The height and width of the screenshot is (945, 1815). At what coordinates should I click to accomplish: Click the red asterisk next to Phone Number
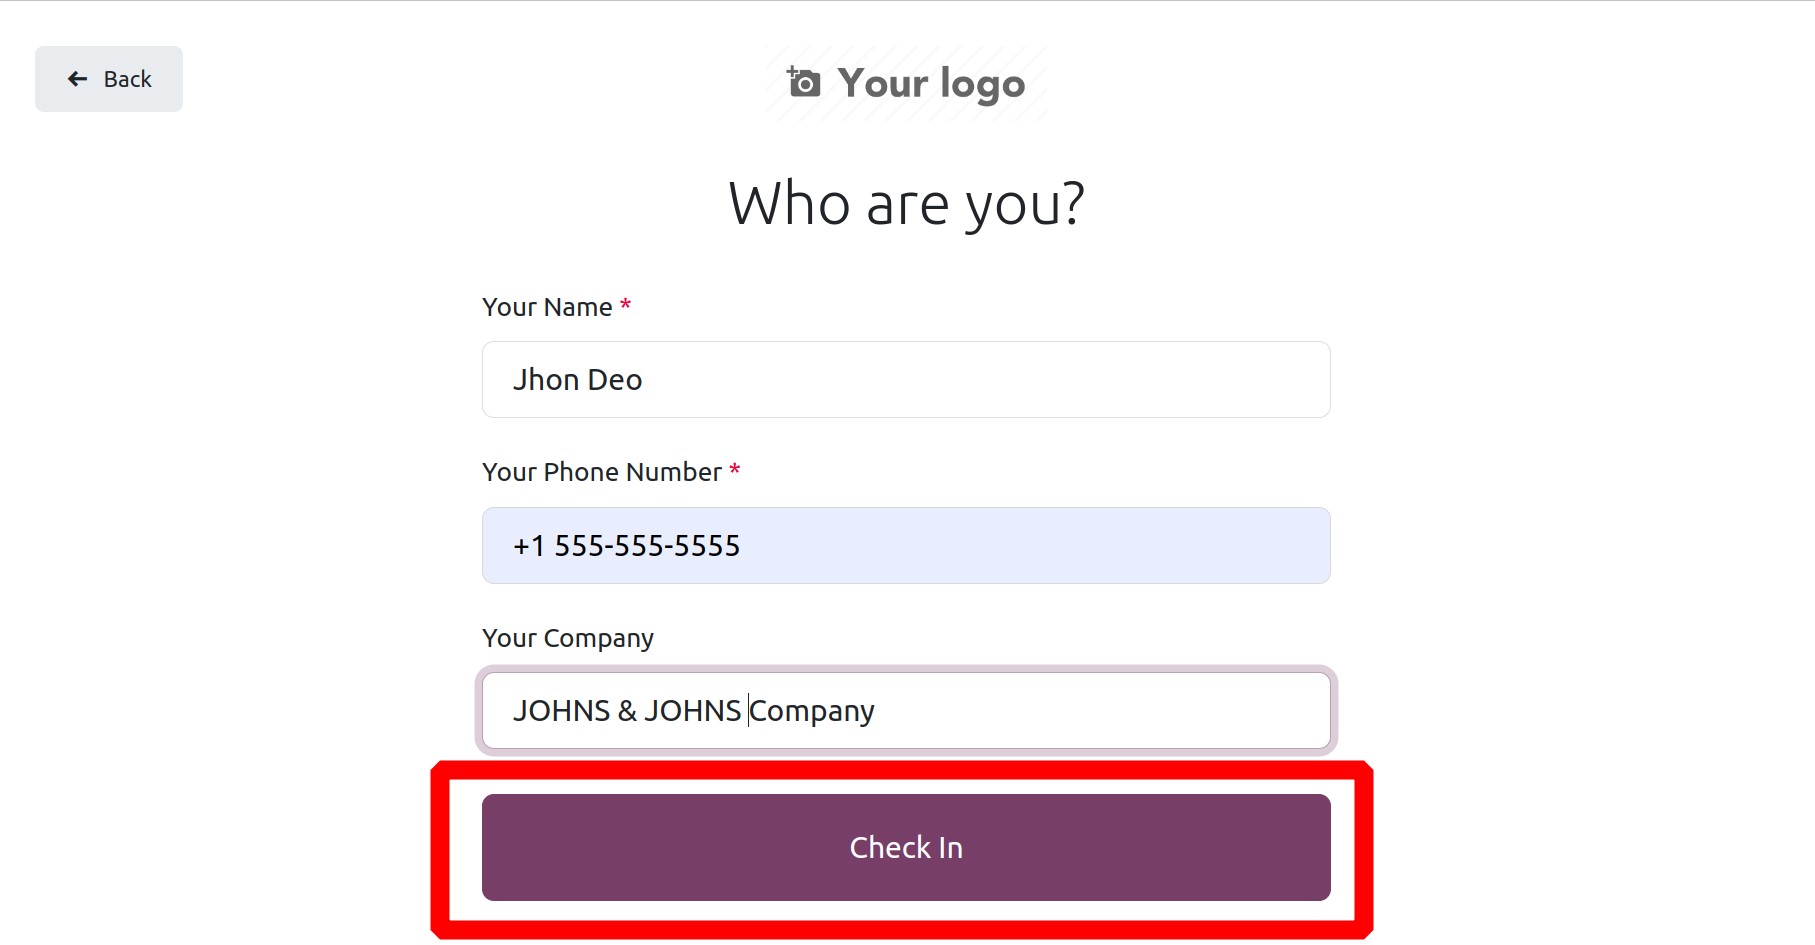point(735,469)
